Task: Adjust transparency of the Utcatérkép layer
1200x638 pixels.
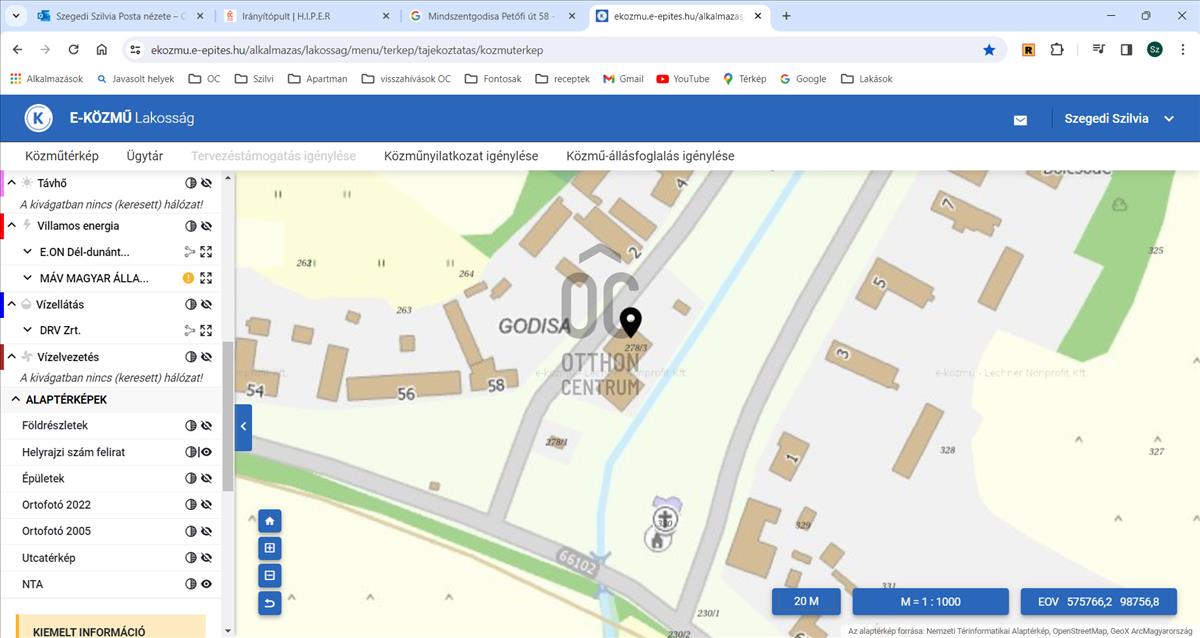Action: 190,558
